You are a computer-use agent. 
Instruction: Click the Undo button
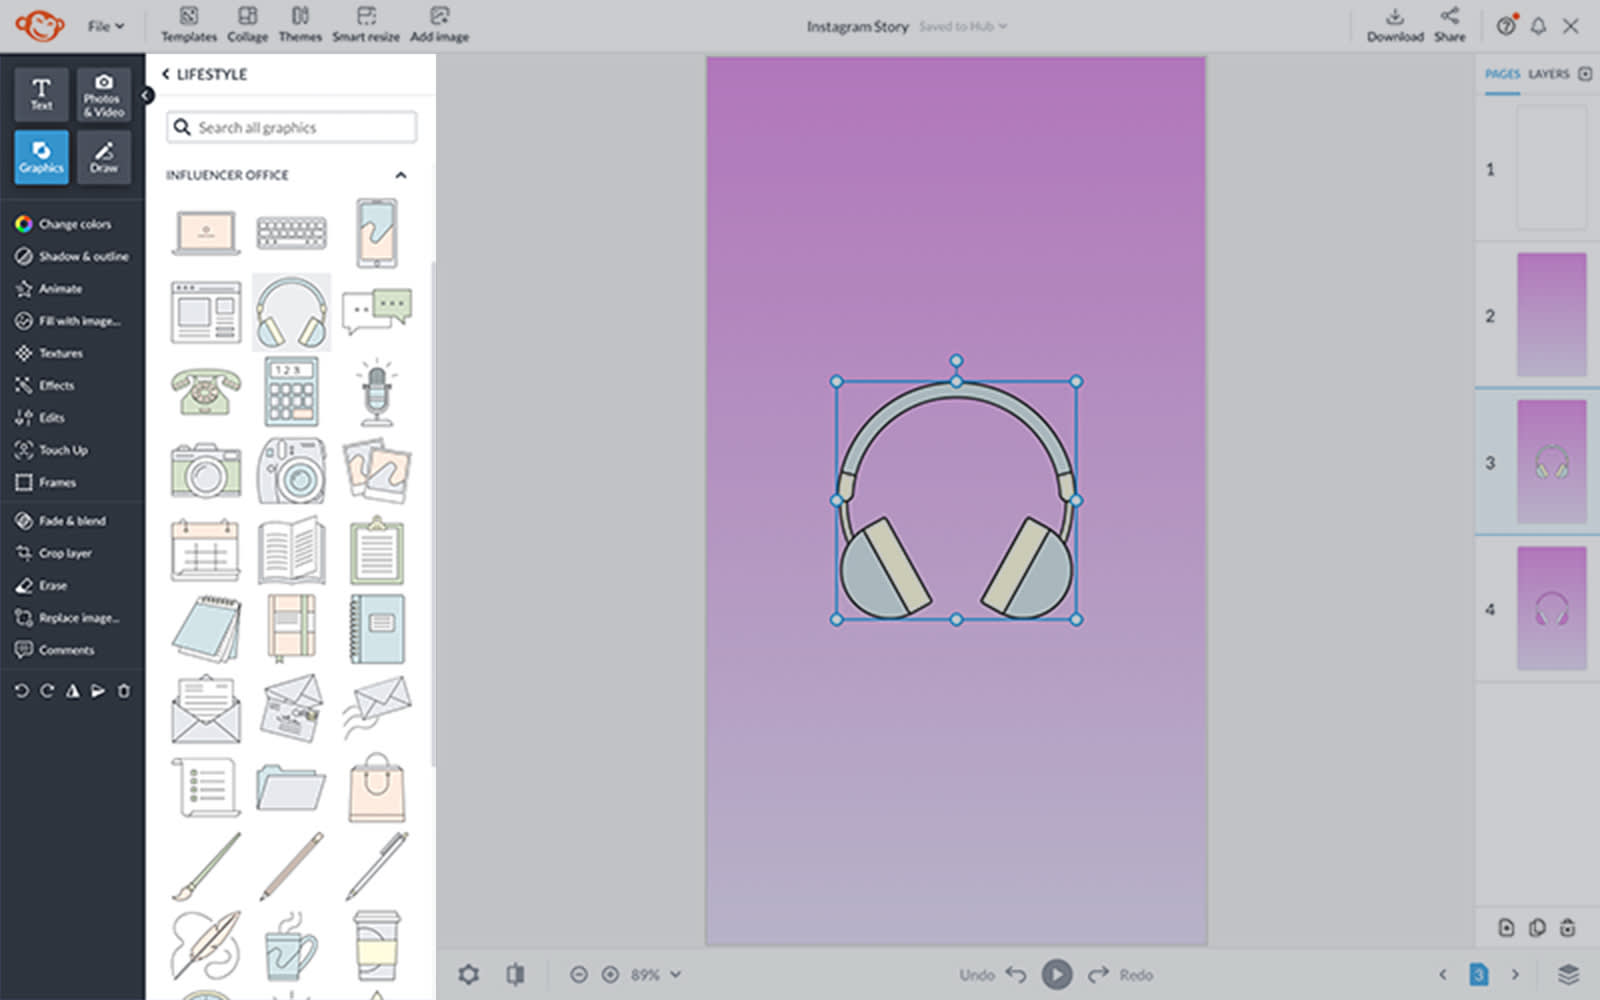click(992, 974)
